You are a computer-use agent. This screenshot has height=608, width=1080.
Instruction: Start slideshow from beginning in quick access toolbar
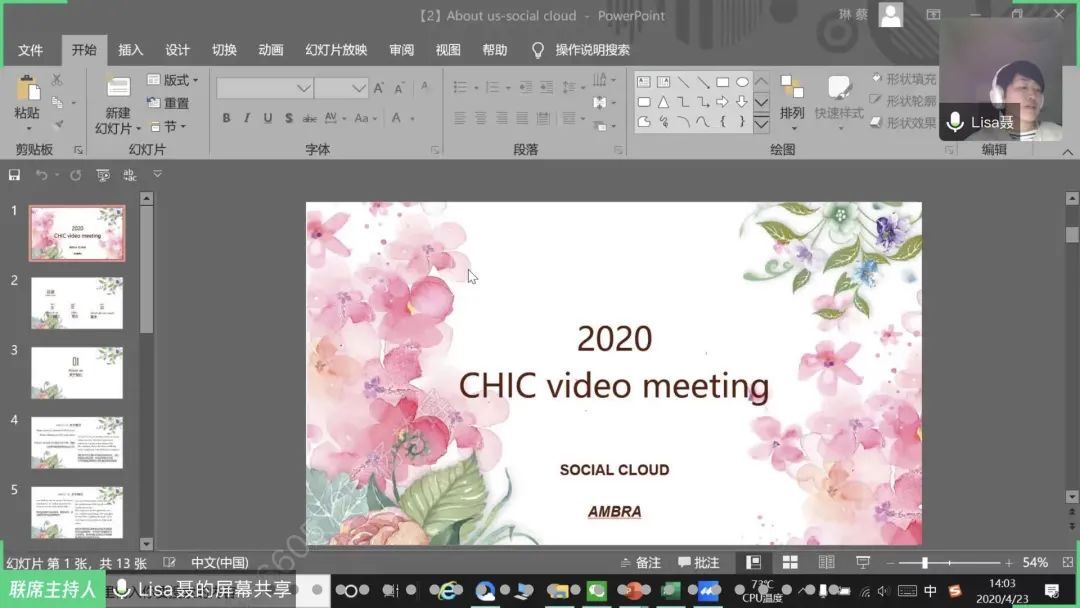point(103,175)
